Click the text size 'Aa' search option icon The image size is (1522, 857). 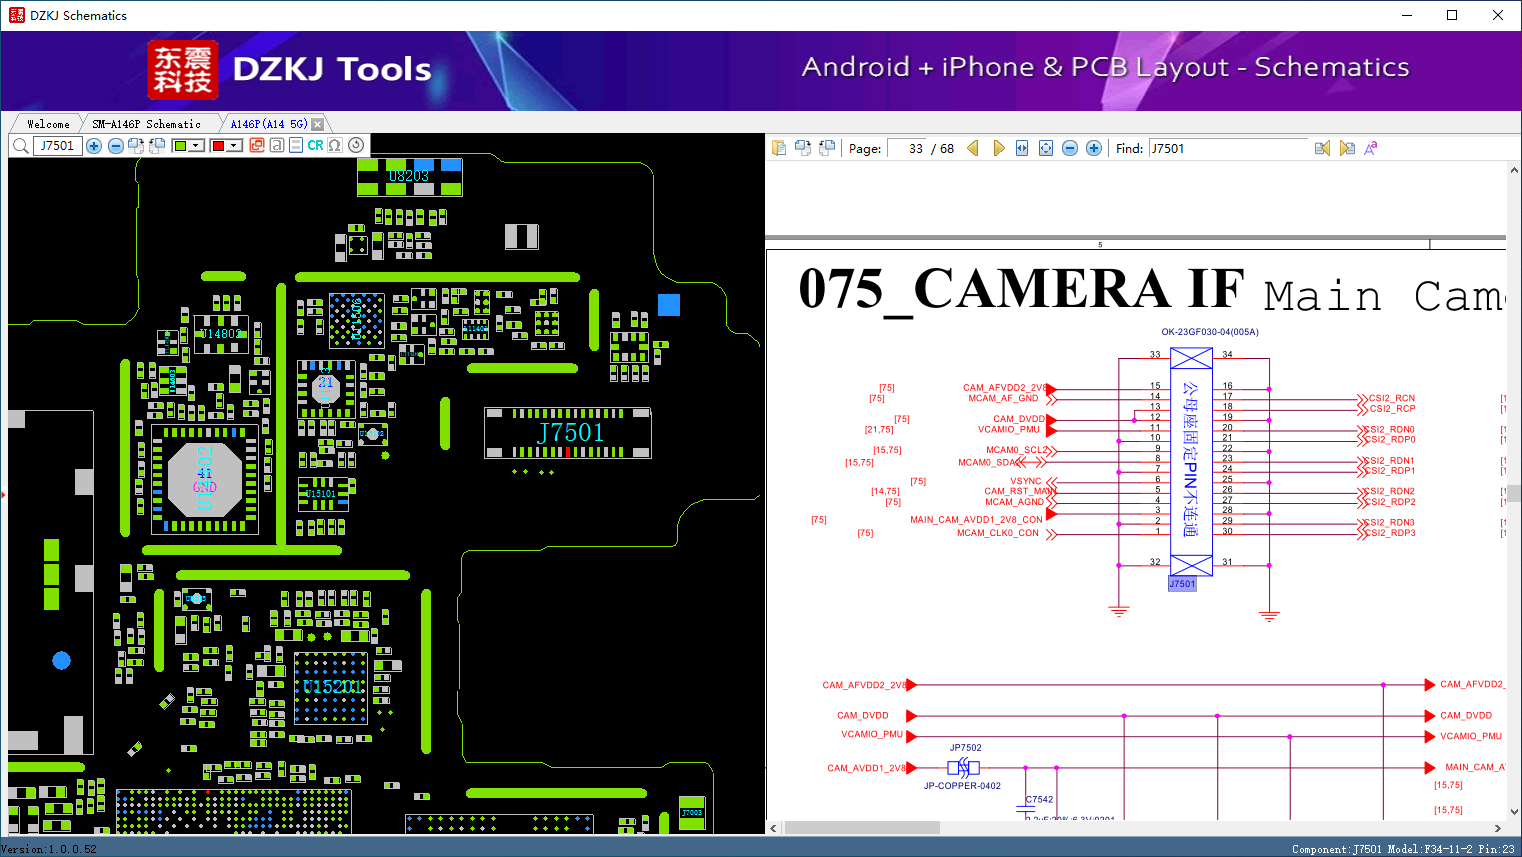coord(1371,148)
